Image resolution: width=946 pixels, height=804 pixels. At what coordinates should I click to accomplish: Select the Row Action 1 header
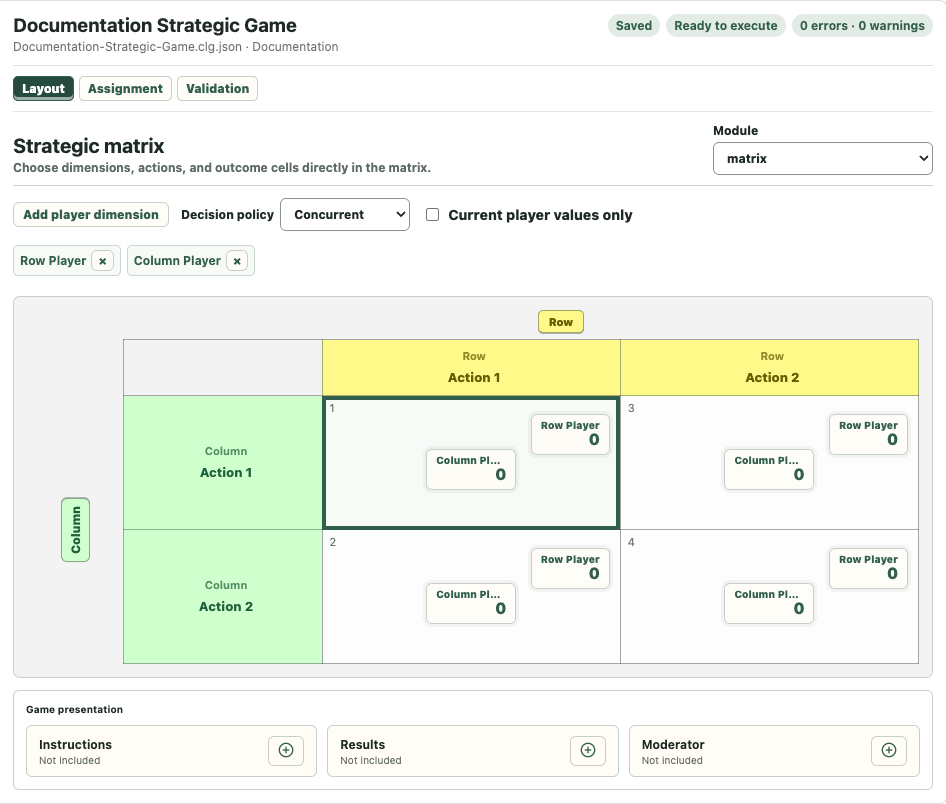pos(471,367)
